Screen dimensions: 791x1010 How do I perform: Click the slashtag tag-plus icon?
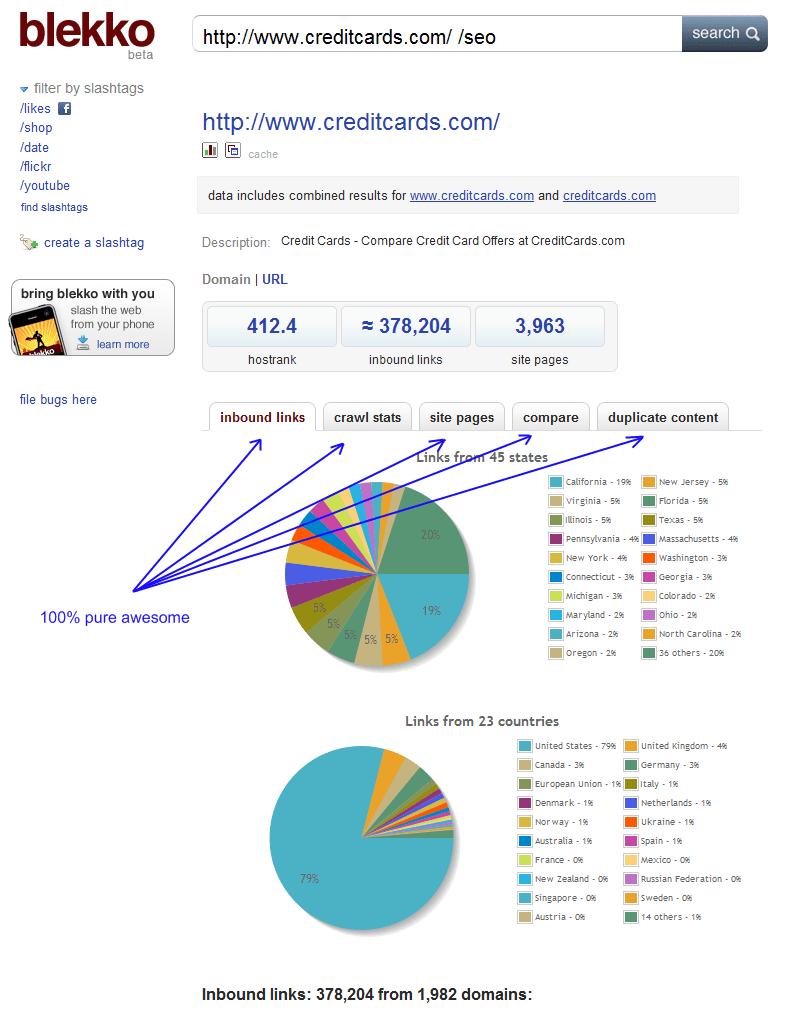[x=29, y=243]
